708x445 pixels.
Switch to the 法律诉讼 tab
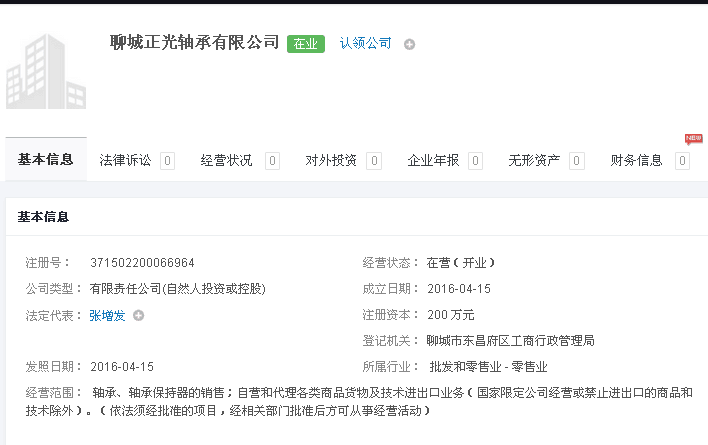(x=126, y=161)
